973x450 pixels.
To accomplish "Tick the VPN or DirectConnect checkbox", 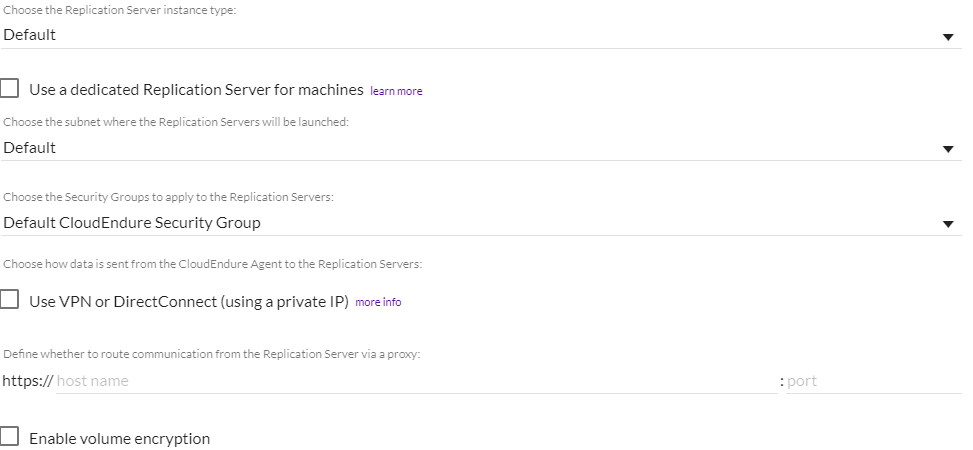I will [10, 300].
